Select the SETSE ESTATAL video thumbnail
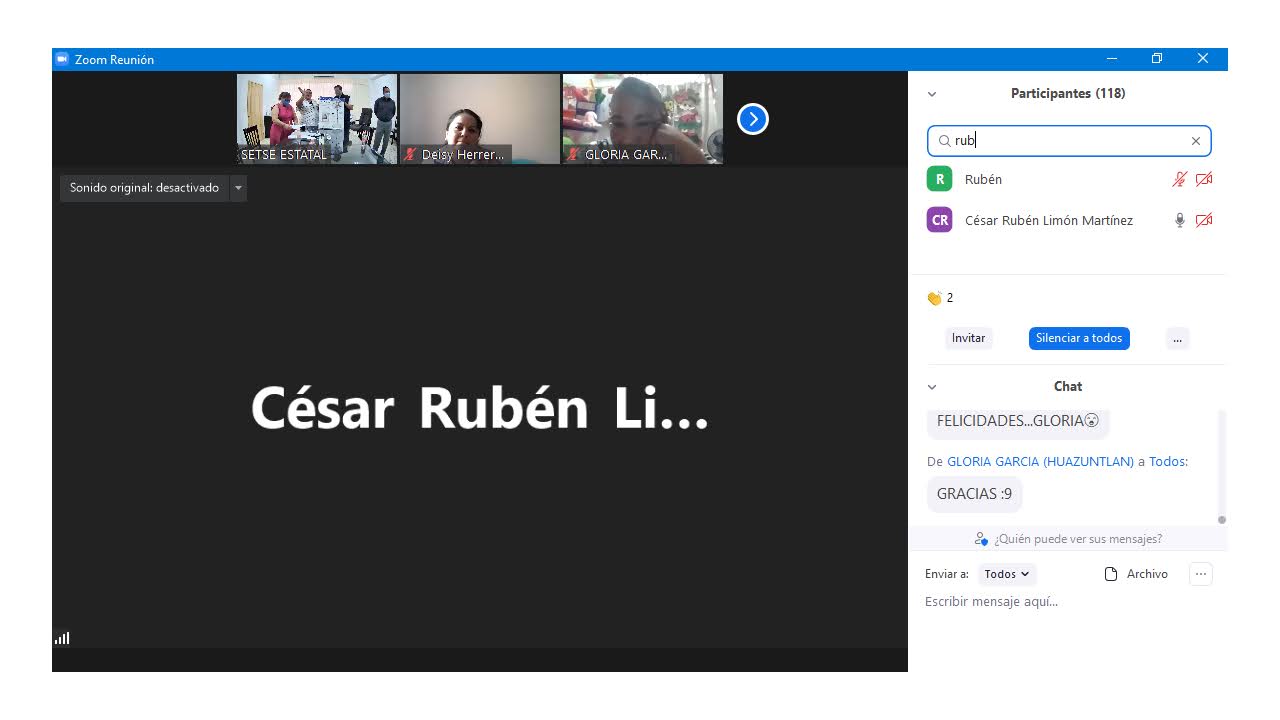This screenshot has width=1280, height=720. pos(317,119)
